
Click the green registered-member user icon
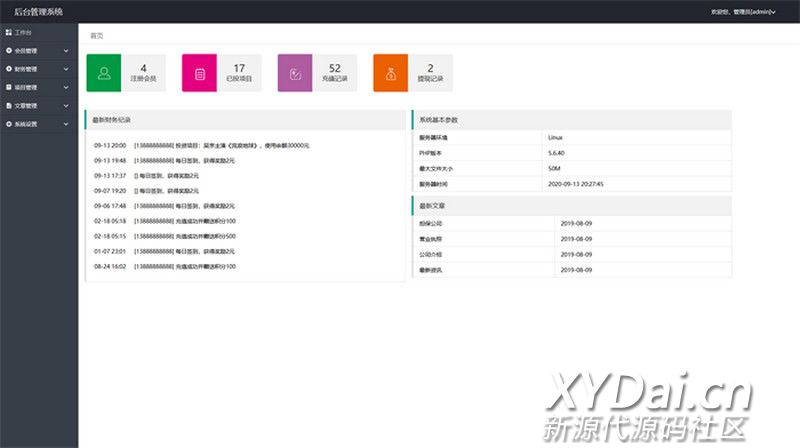[x=104, y=73]
